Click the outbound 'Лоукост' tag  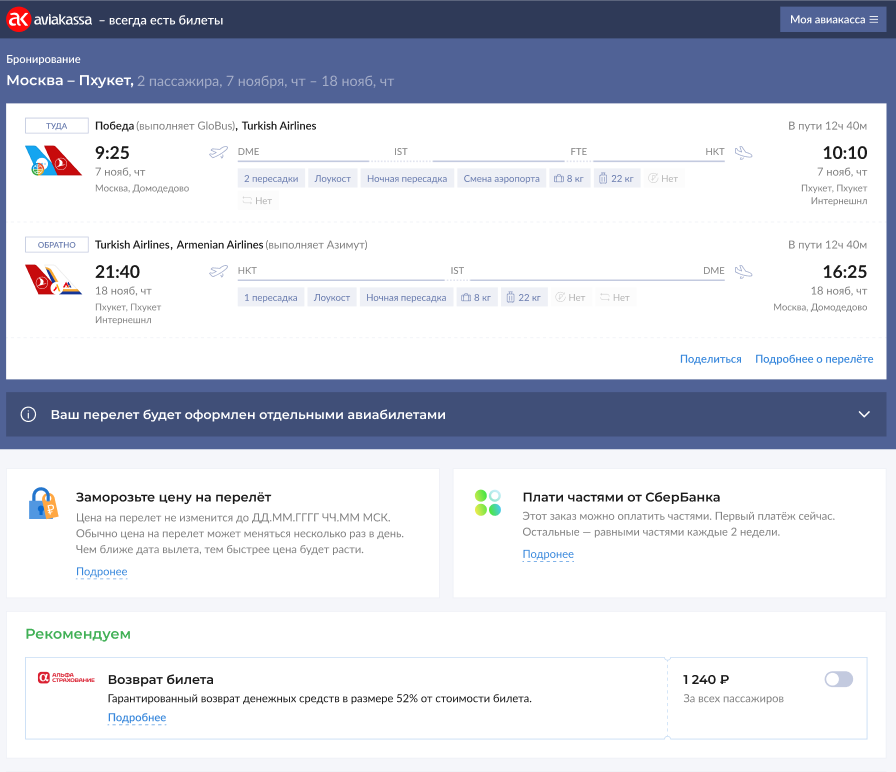pos(333,179)
